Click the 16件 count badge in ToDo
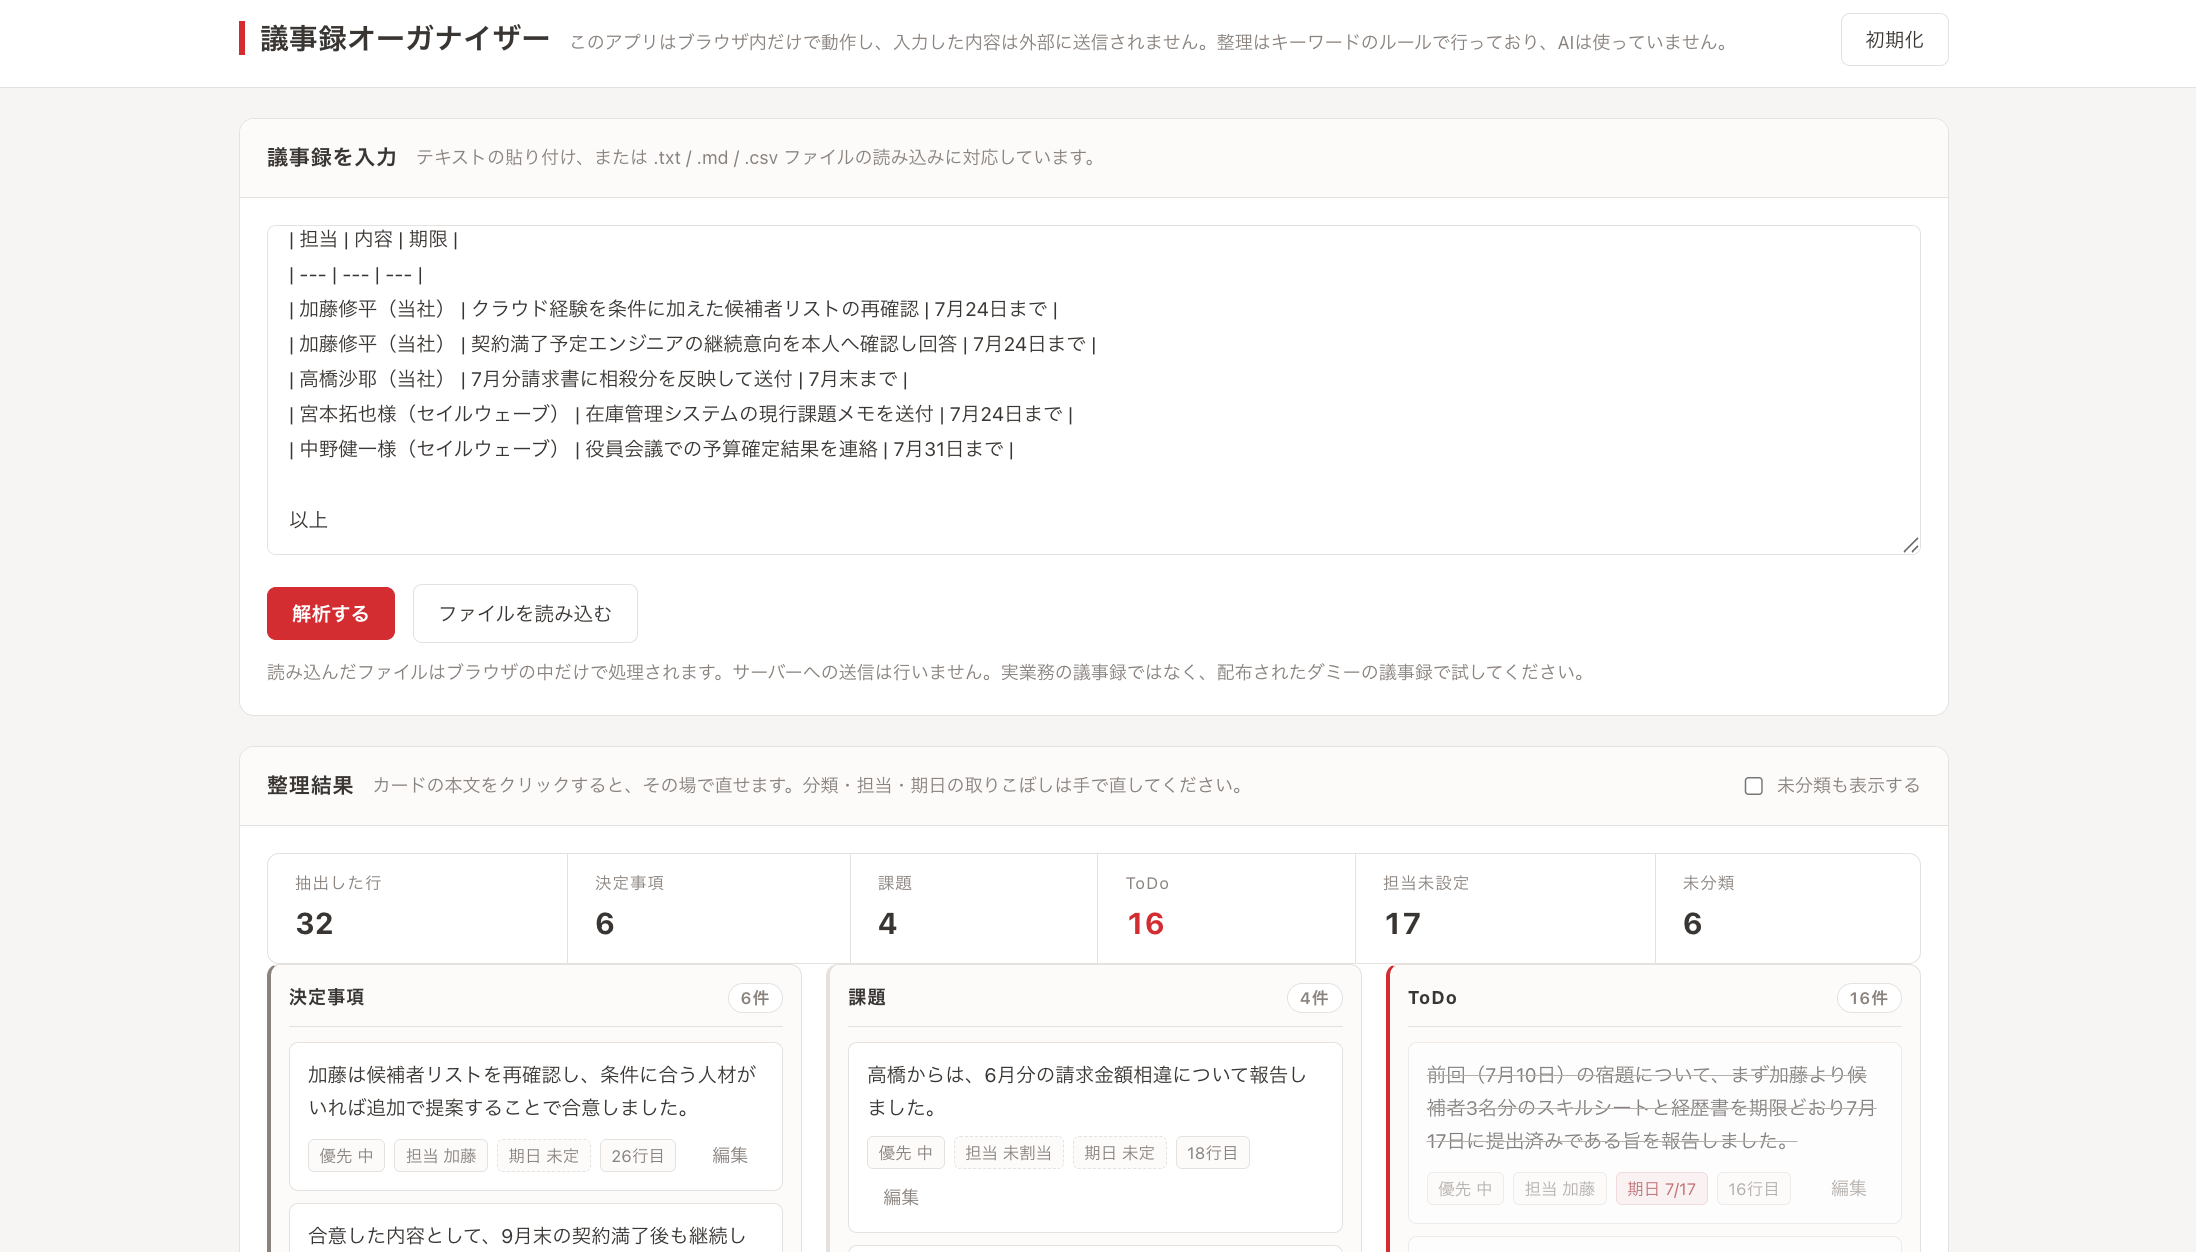Screen dimensions: 2196x1252 pos(1868,998)
